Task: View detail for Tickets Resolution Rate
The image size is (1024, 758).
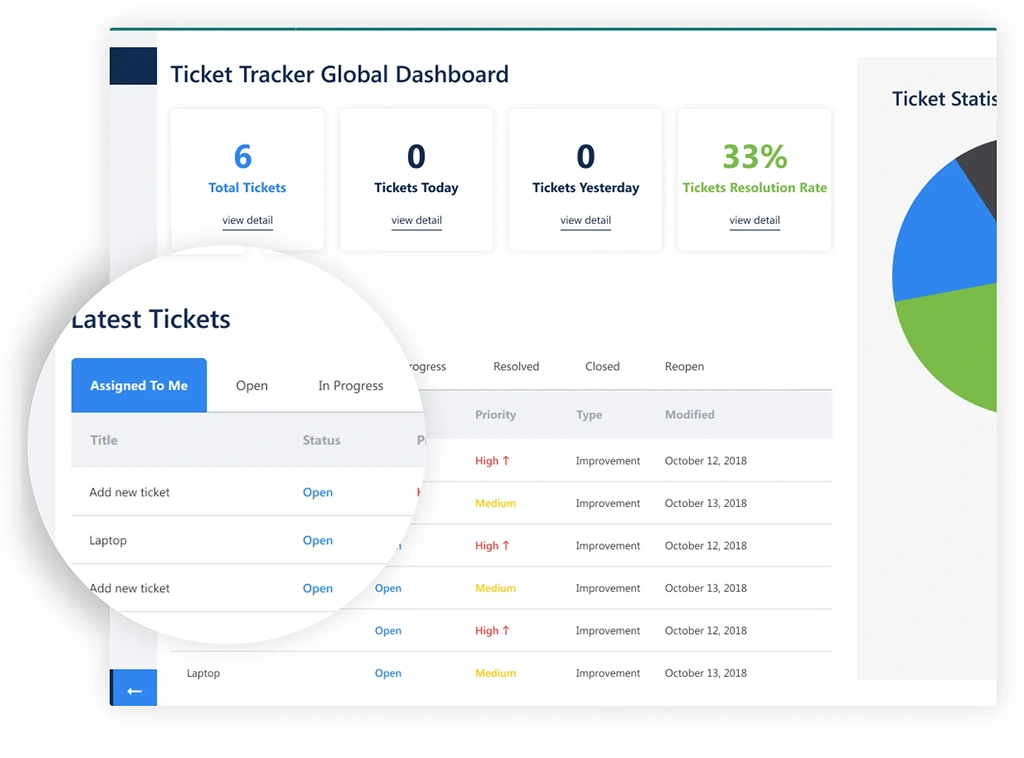Action: pos(754,220)
